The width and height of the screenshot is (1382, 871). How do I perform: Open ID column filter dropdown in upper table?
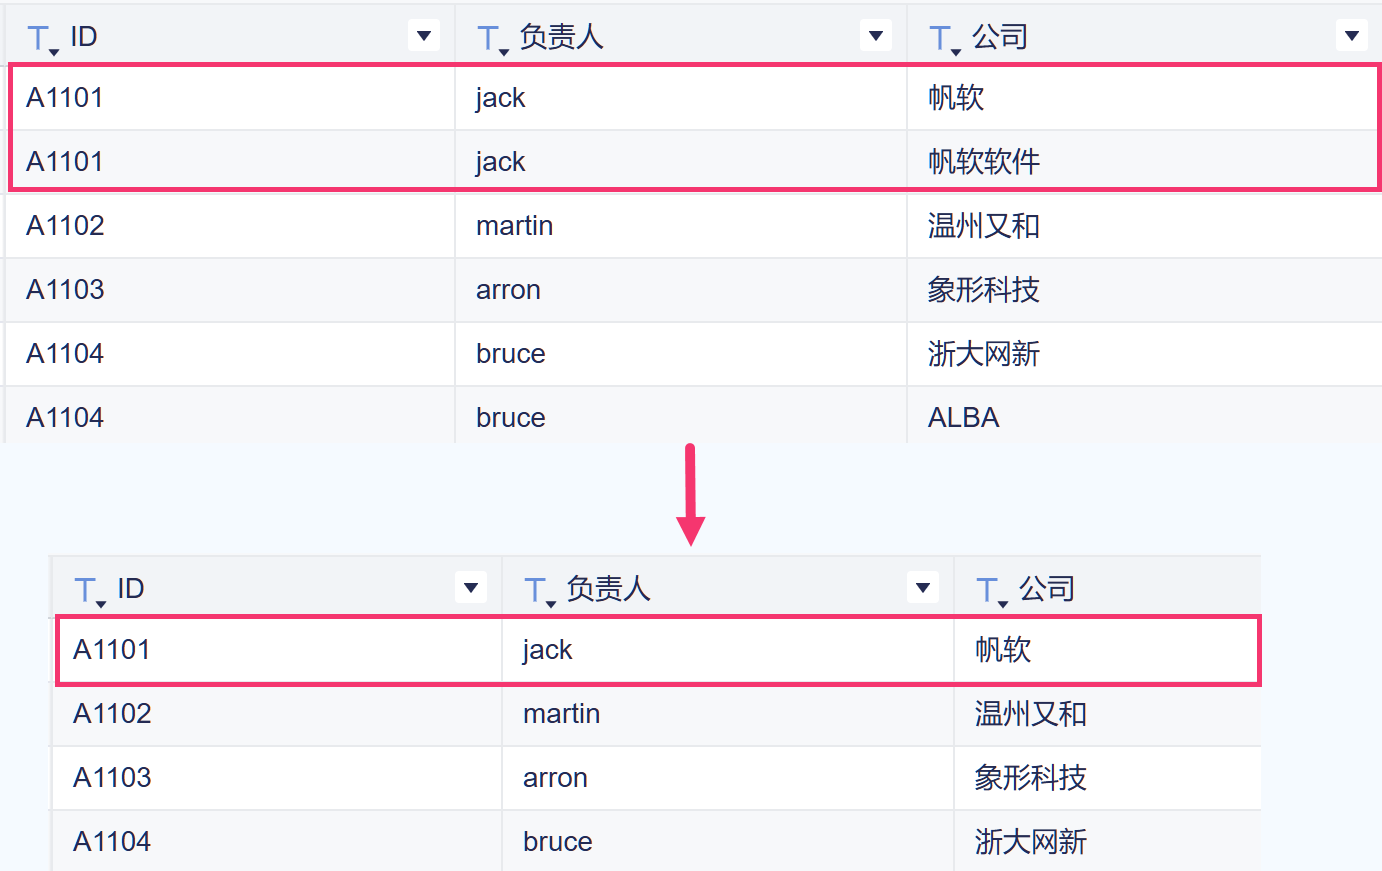(x=424, y=37)
